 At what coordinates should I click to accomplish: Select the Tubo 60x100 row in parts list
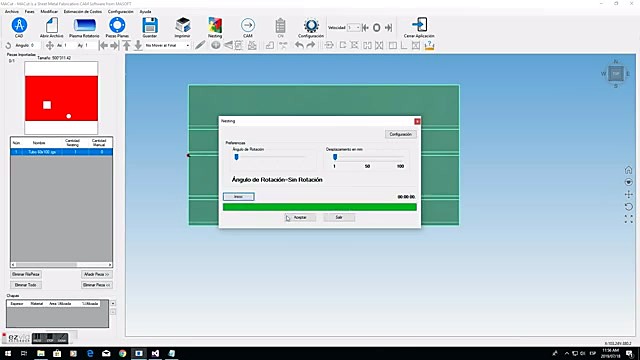pyautogui.click(x=61, y=152)
